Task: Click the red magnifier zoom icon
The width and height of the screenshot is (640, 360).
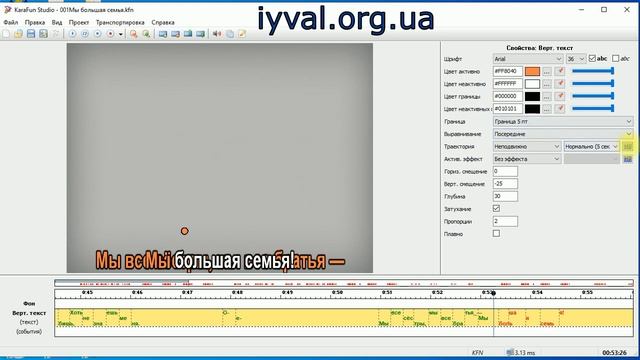Action: [133, 34]
